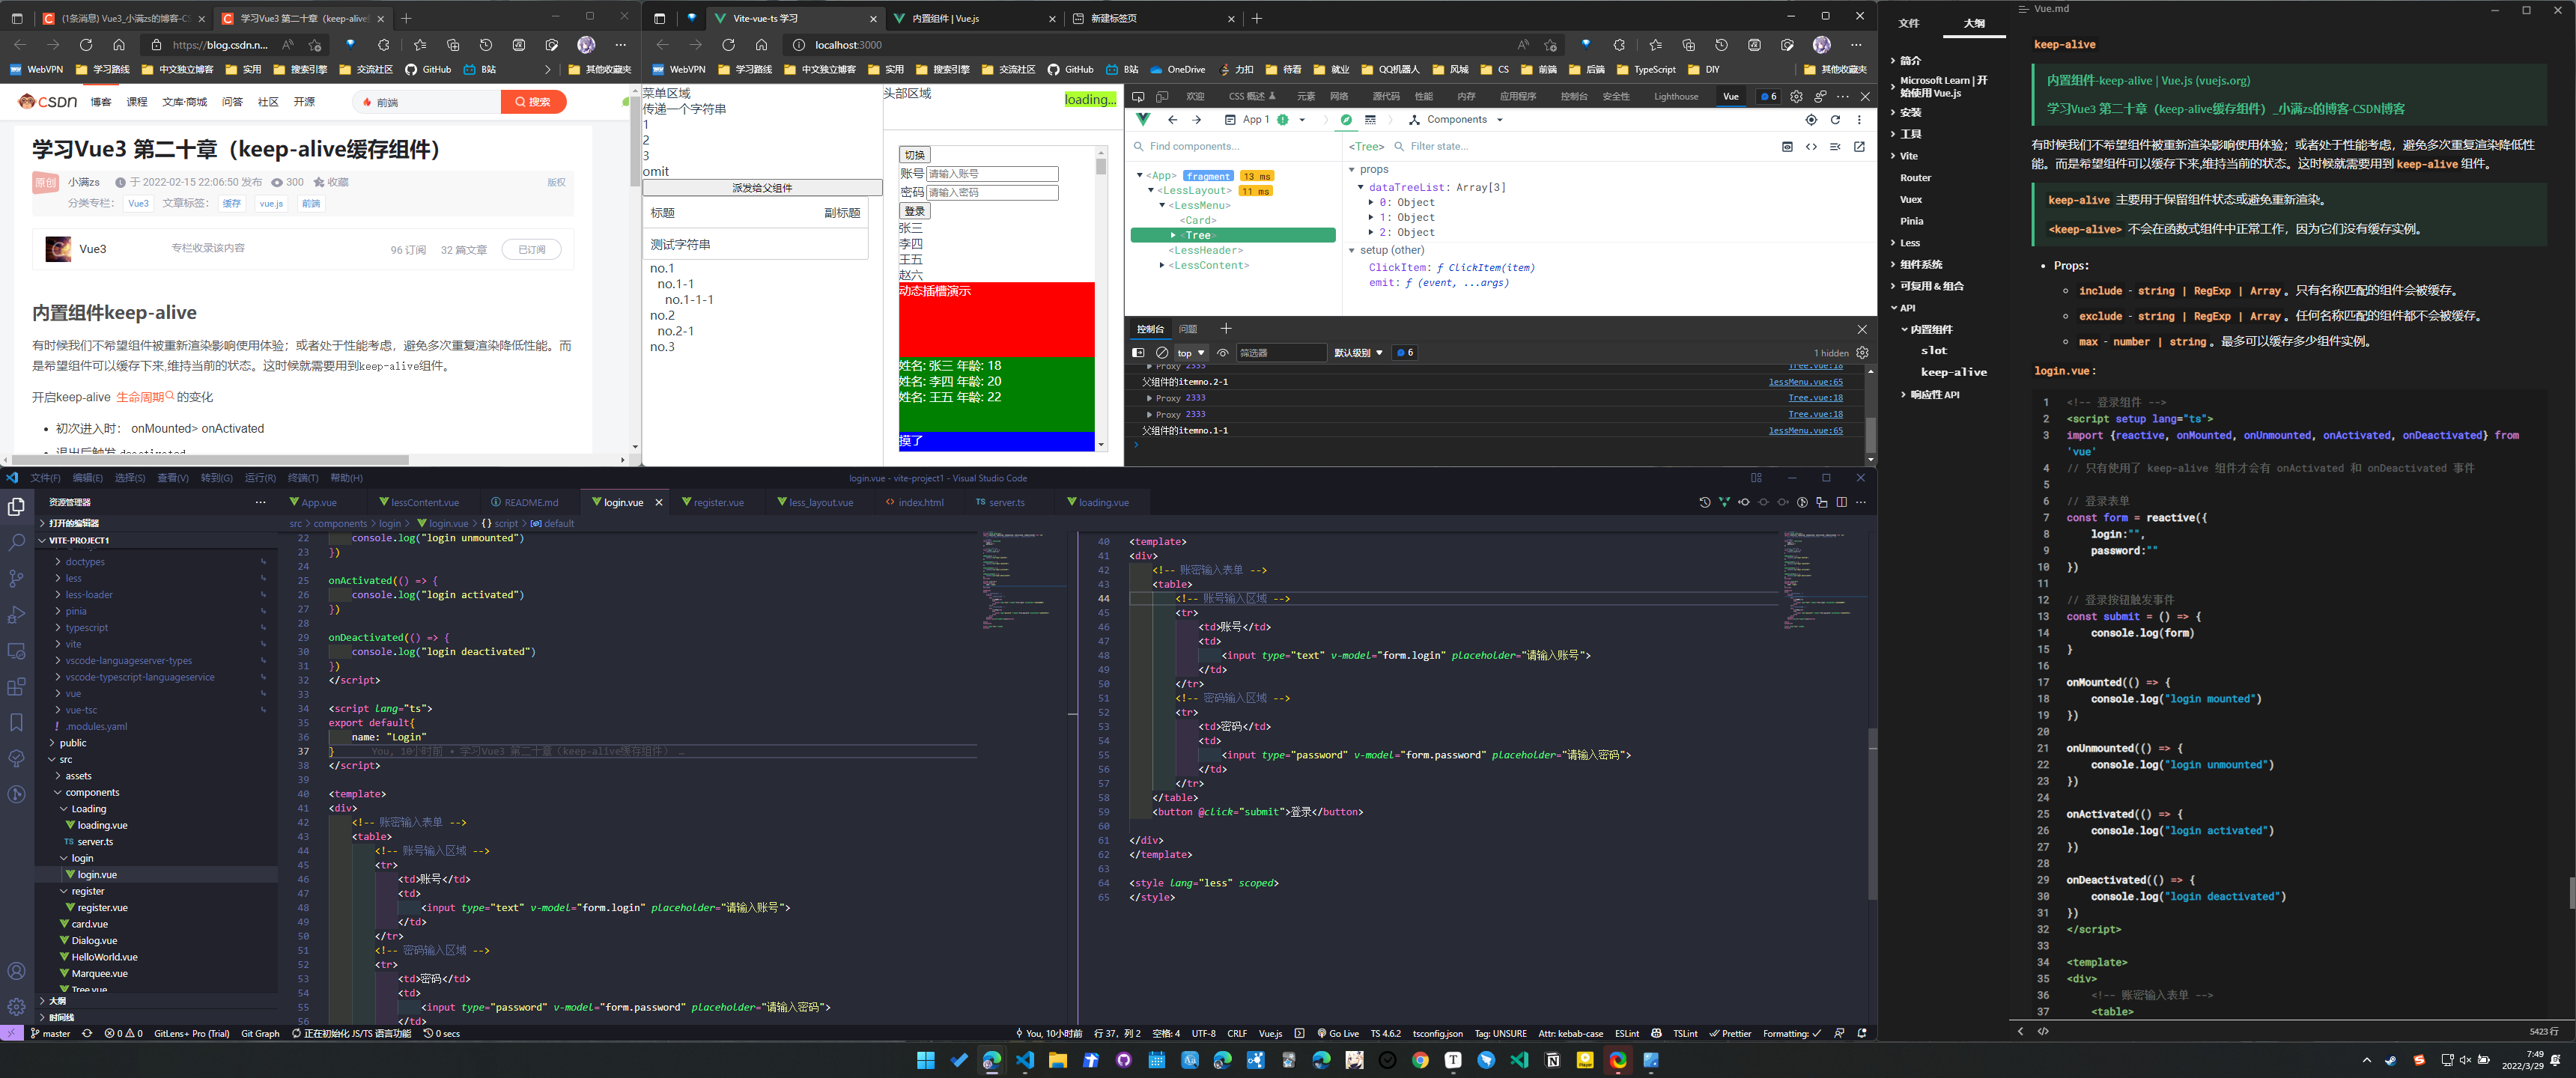Click orange 搜索 button on CSDN page
Viewport: 2576px width, 1078px height.
[533, 102]
